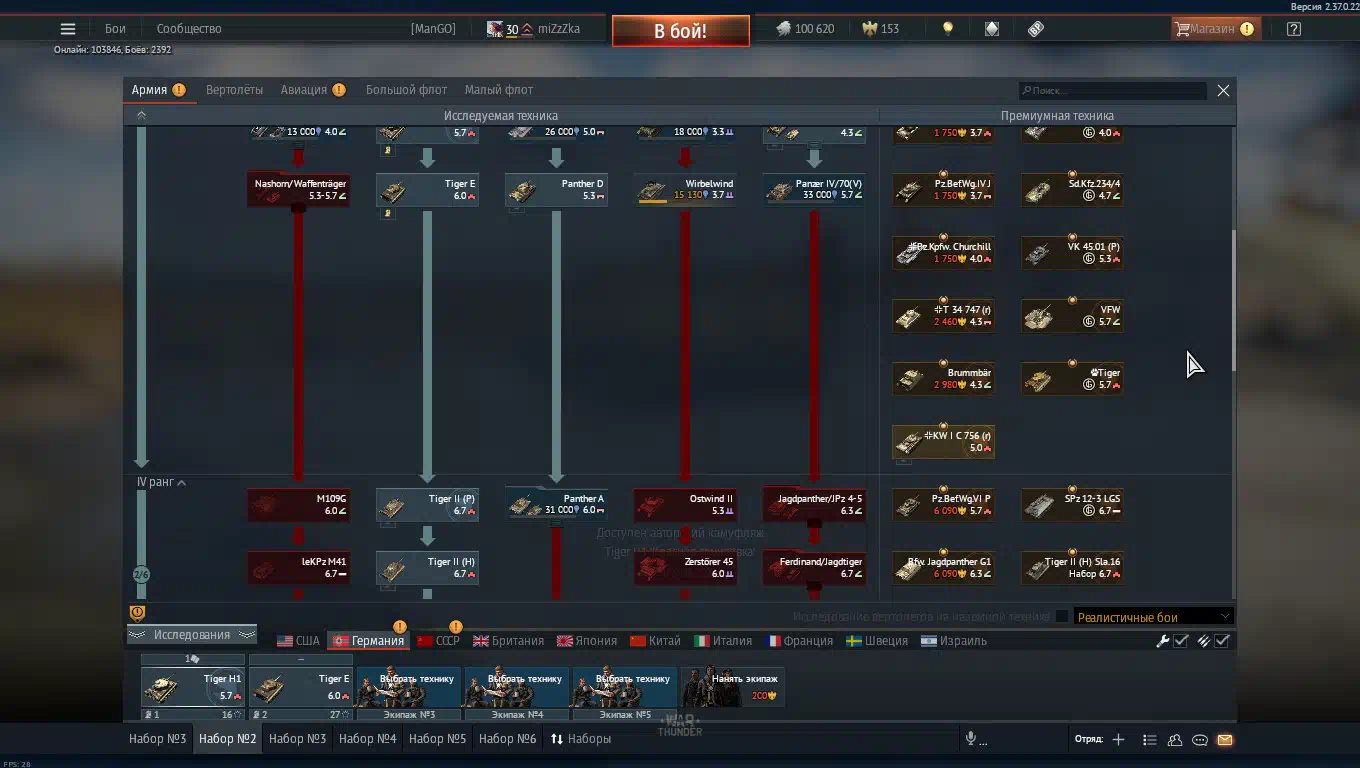Image resolution: width=1360 pixels, height=768 pixels.
Task: Click the 2/6 rank progress circle
Action: pos(142,575)
